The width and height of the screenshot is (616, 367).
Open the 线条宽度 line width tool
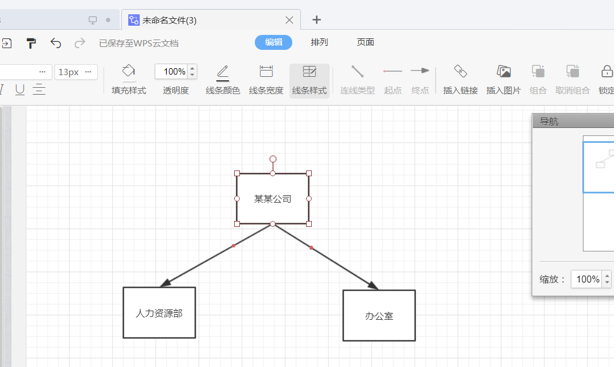pos(266,80)
